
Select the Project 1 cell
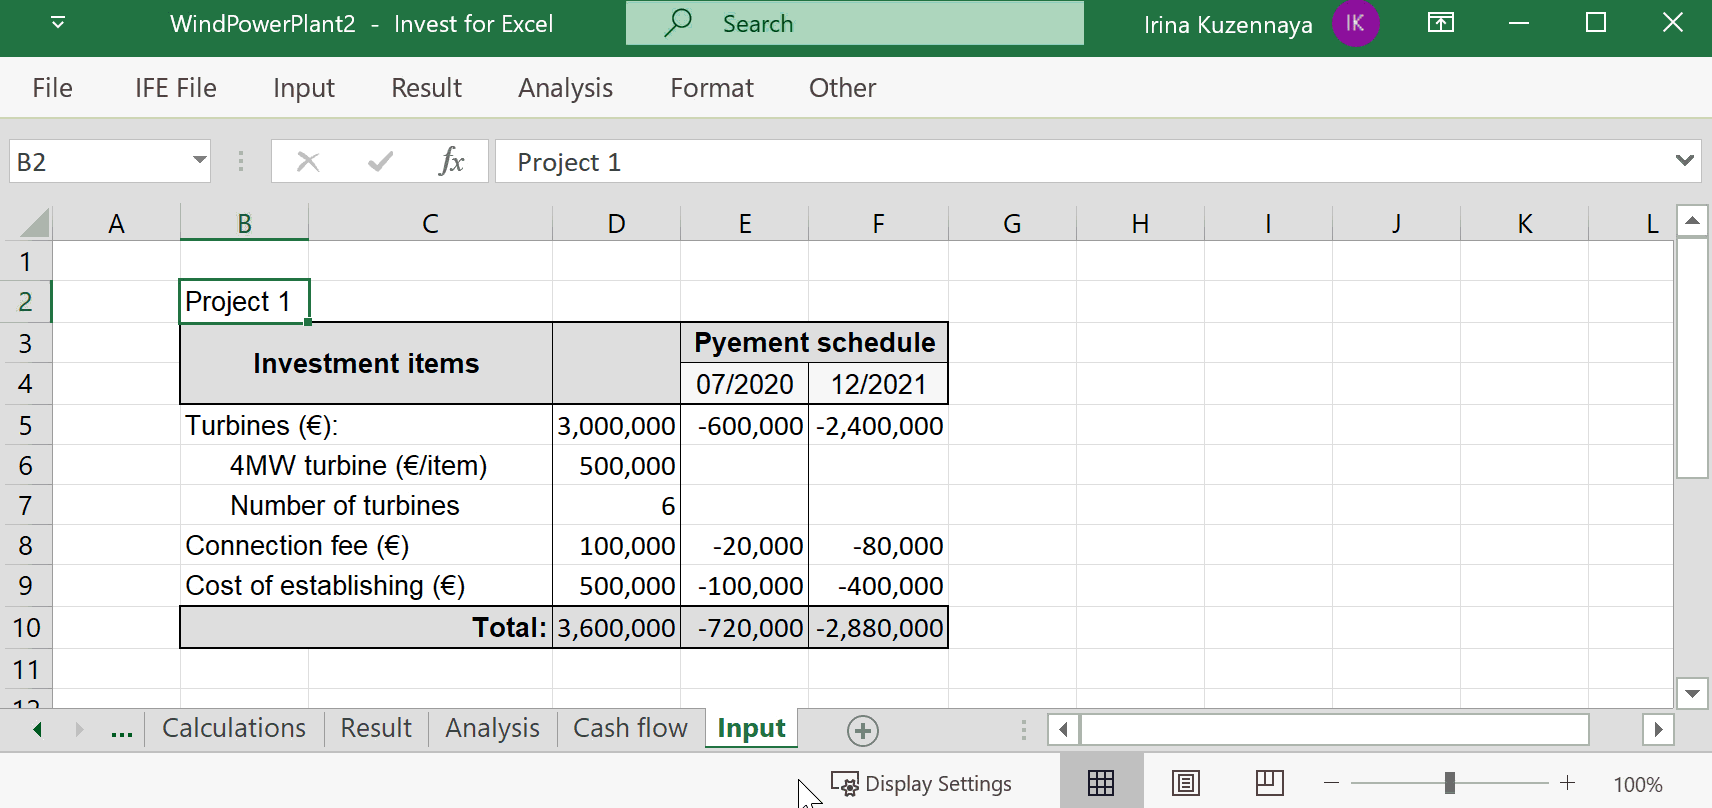(244, 301)
